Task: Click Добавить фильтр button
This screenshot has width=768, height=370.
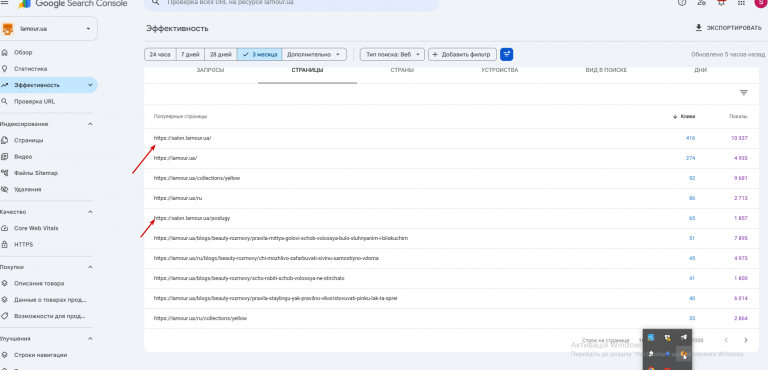Action: (x=462, y=54)
